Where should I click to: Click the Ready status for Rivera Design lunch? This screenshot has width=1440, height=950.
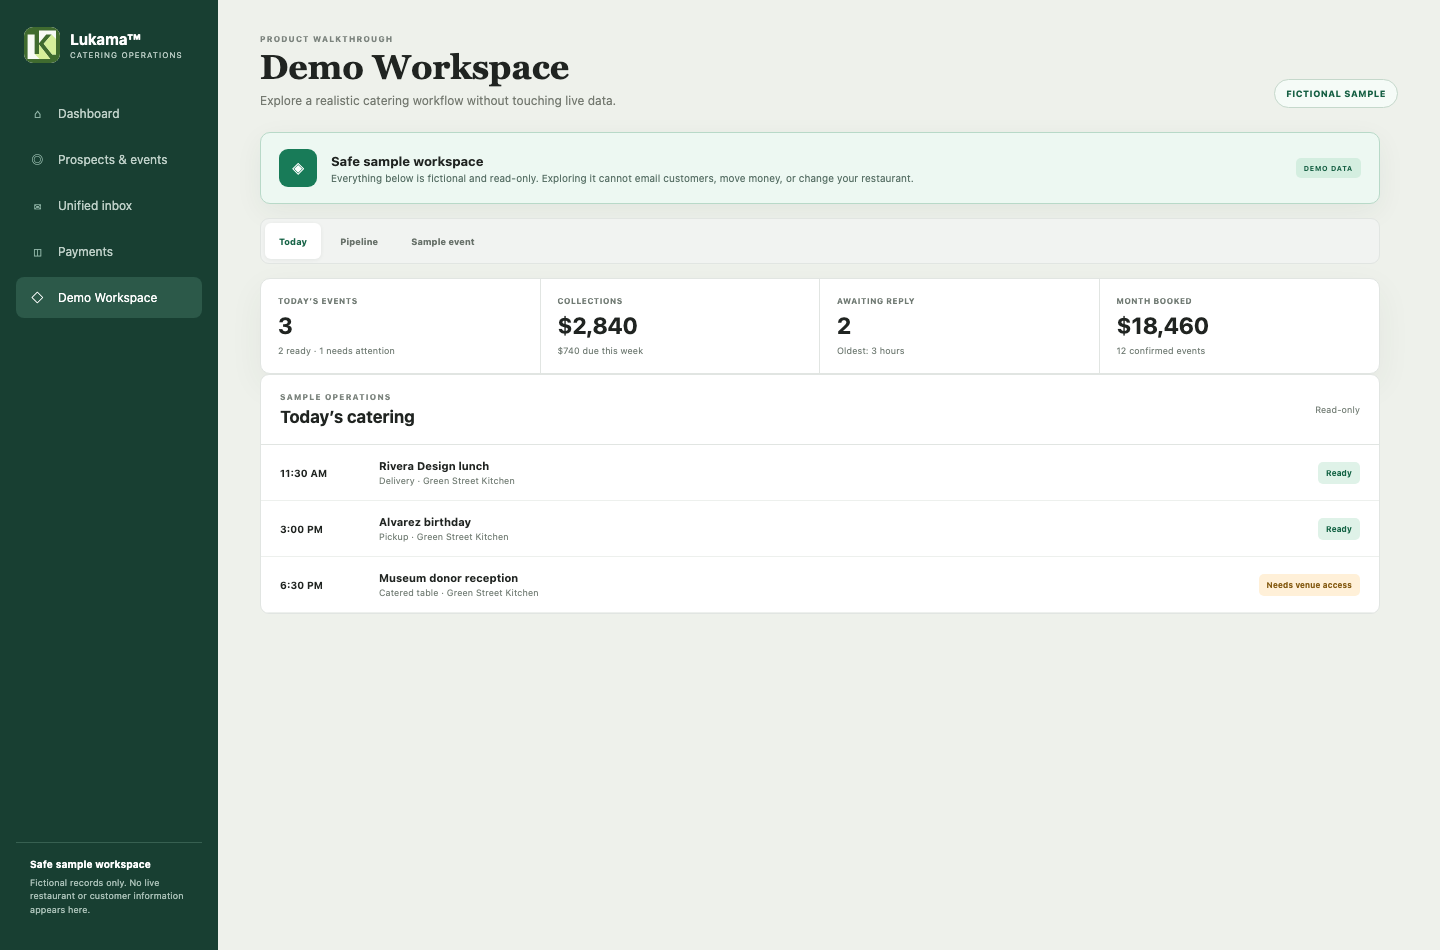coord(1339,473)
